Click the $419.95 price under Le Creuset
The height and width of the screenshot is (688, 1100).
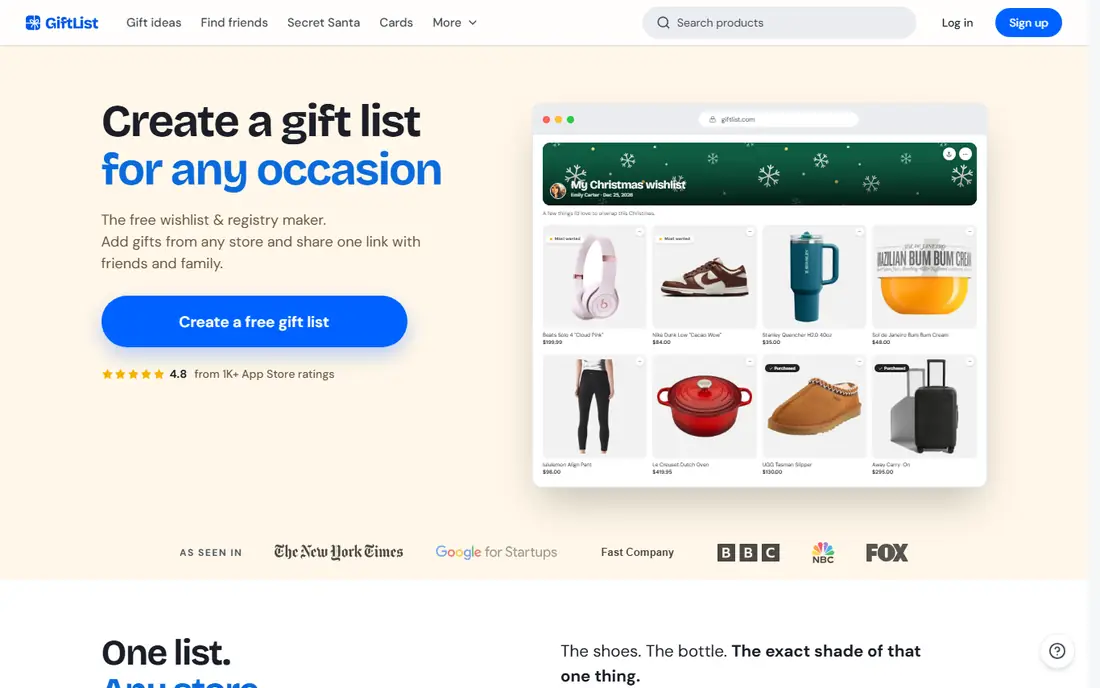(x=662, y=472)
